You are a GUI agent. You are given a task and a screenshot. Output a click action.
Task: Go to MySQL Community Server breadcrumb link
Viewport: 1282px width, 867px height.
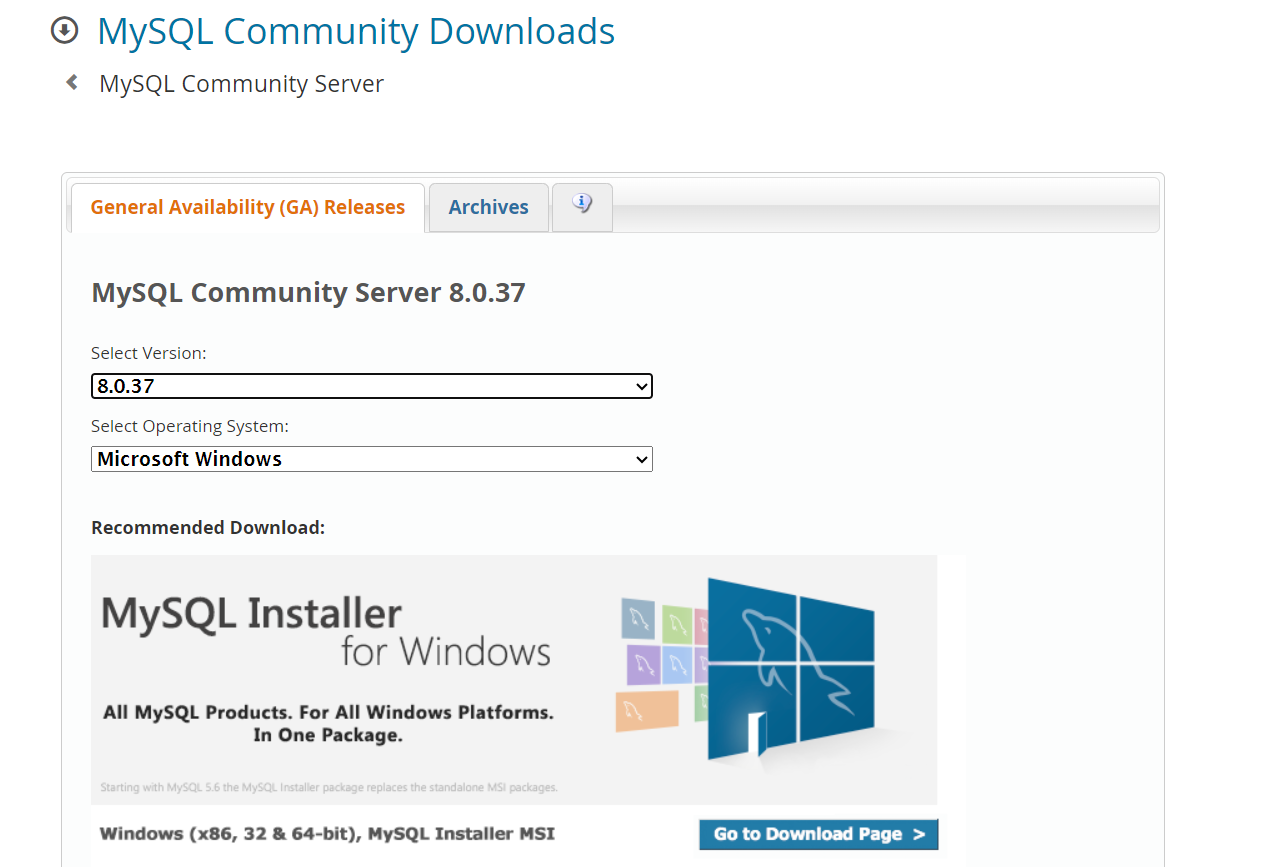point(242,84)
